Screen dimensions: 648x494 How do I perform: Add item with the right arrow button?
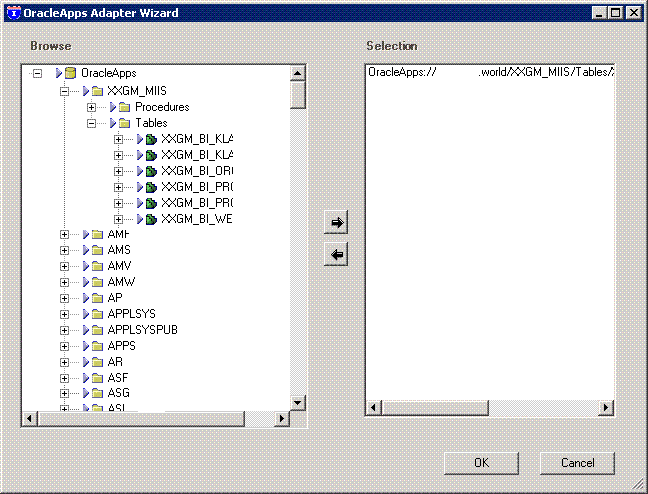[336, 222]
